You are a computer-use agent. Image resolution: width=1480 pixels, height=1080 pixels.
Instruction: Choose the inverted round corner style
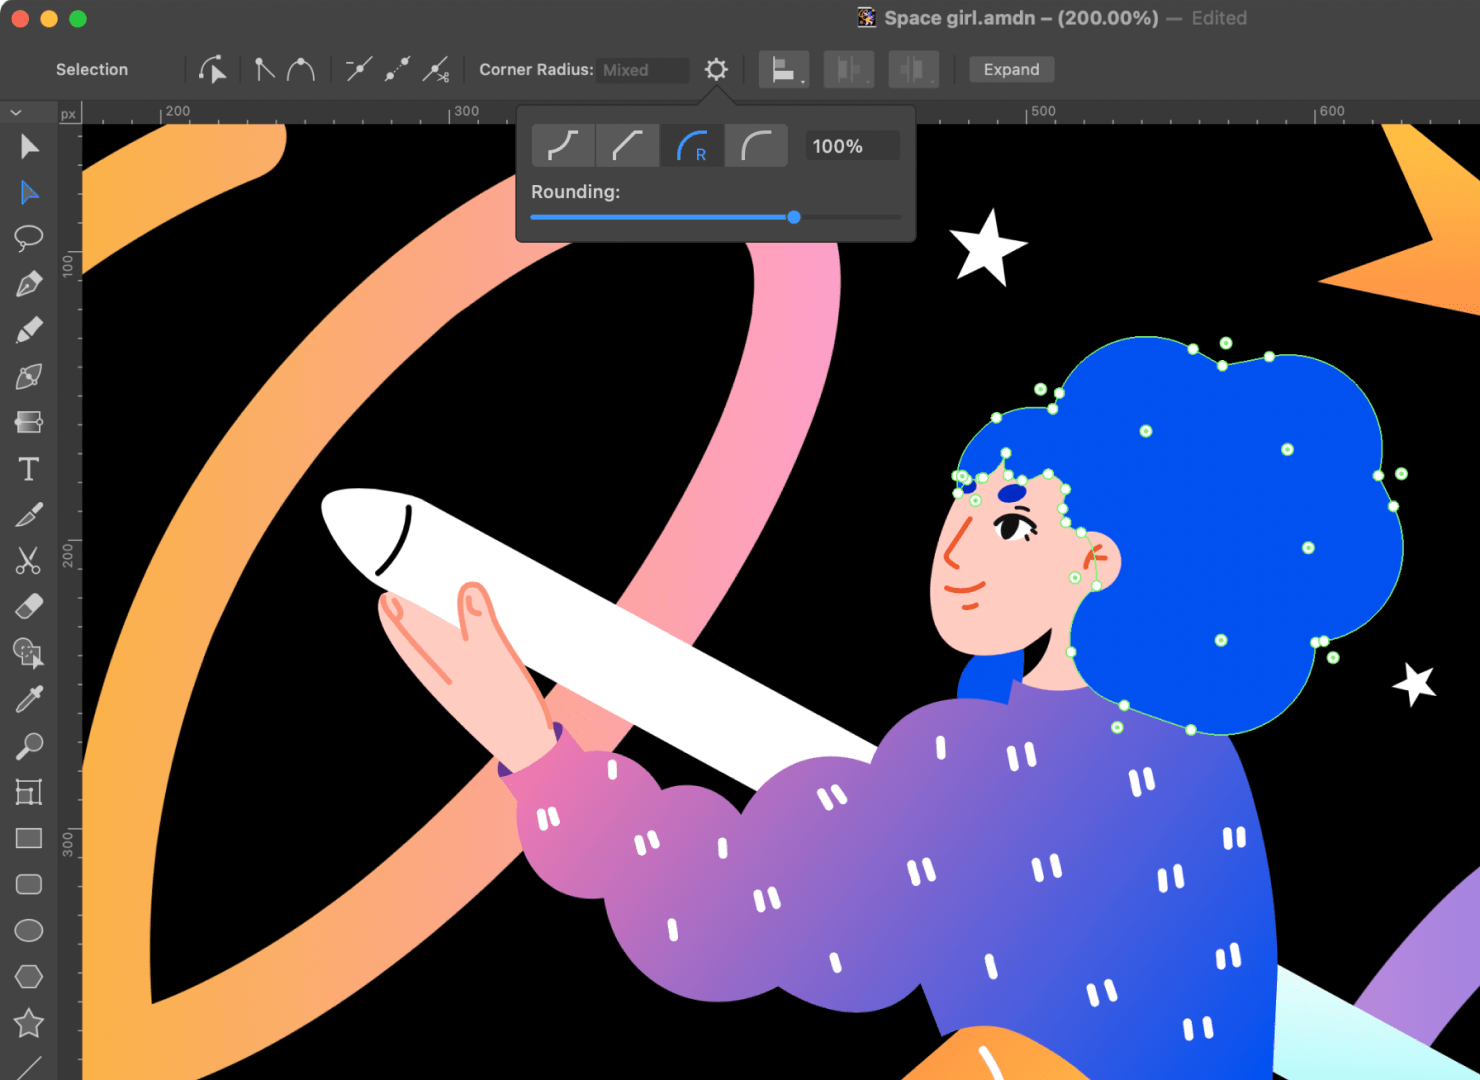[563, 146]
